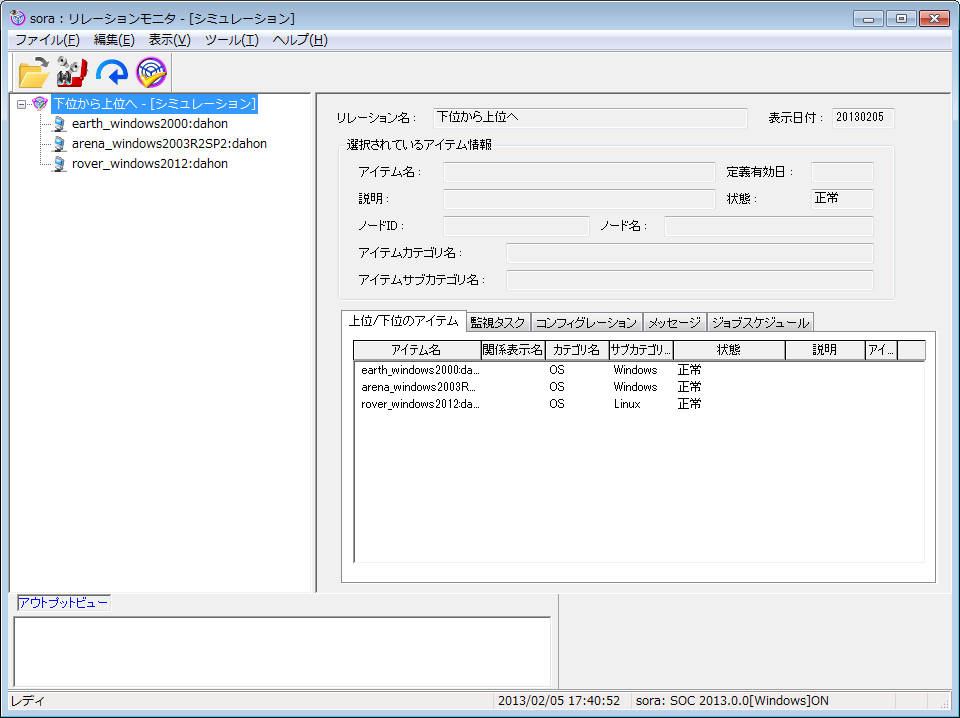Click the root relation icon in tree

point(40,103)
